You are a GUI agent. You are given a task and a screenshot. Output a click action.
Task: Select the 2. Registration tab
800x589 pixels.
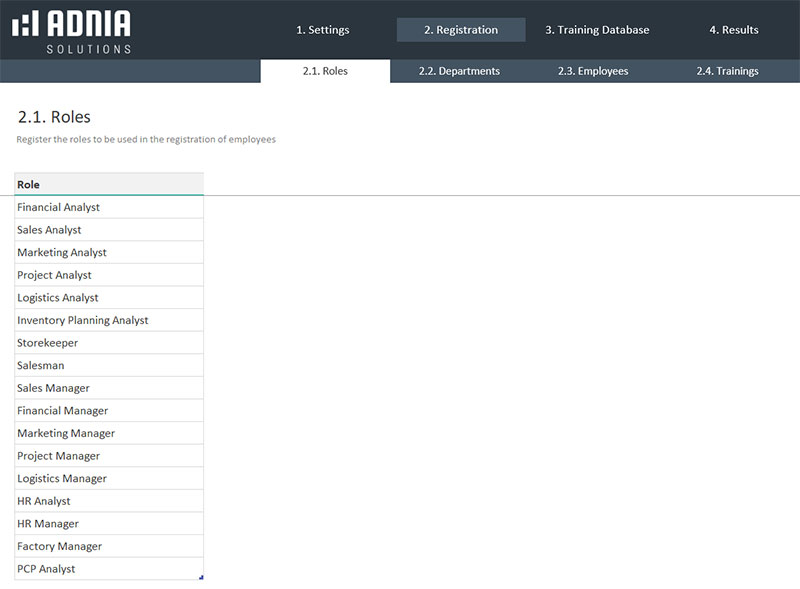click(x=460, y=30)
